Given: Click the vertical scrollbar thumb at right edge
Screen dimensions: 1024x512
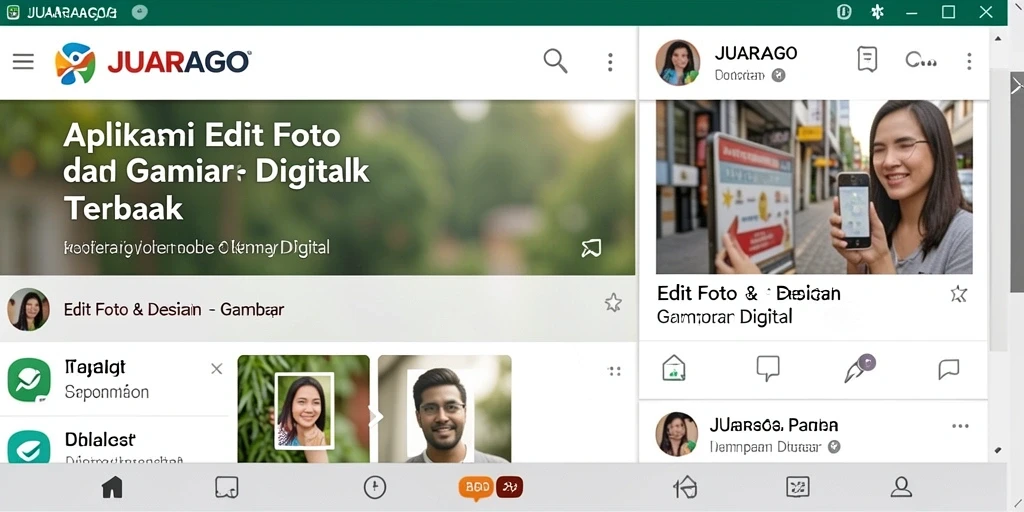Looking at the screenshot, I should [x=1016, y=183].
